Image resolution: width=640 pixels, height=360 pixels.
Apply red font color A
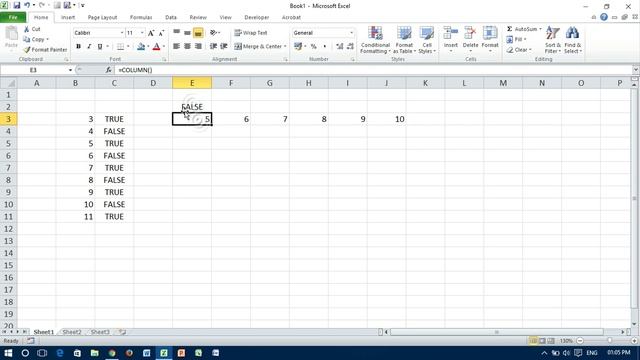(156, 47)
